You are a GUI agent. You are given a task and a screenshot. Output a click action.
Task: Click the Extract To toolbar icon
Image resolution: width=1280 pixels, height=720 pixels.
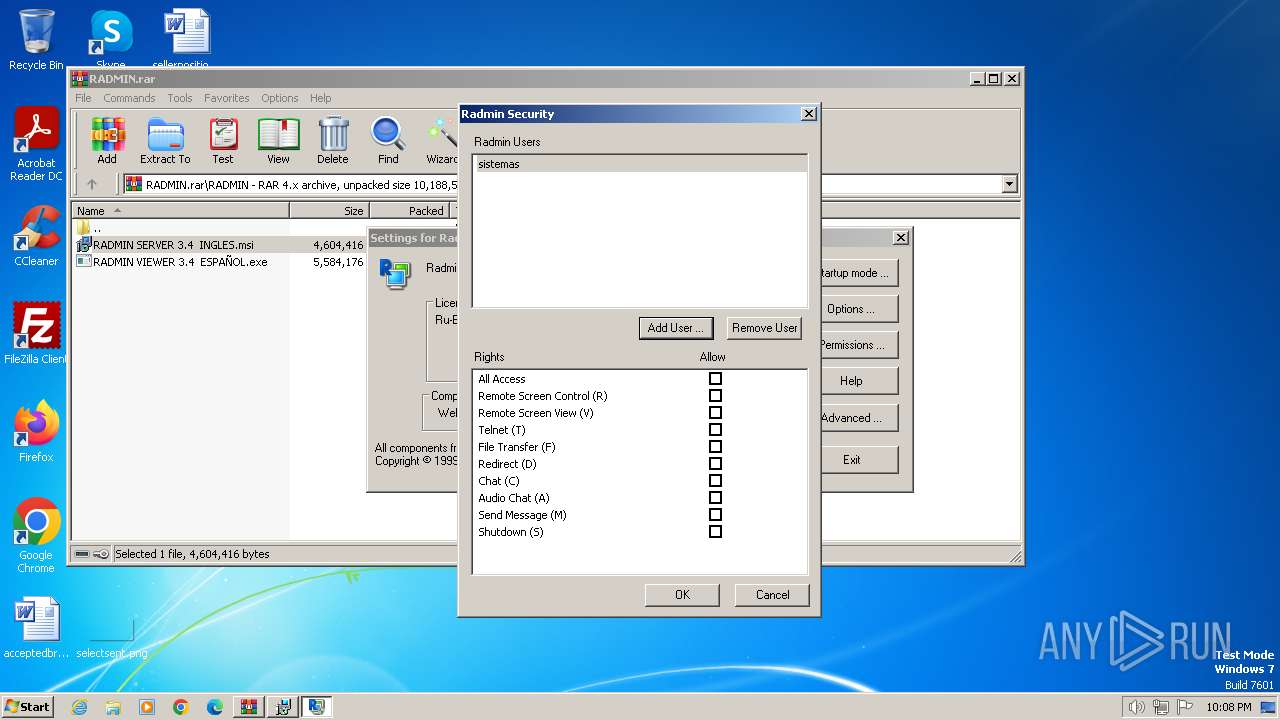coord(165,140)
